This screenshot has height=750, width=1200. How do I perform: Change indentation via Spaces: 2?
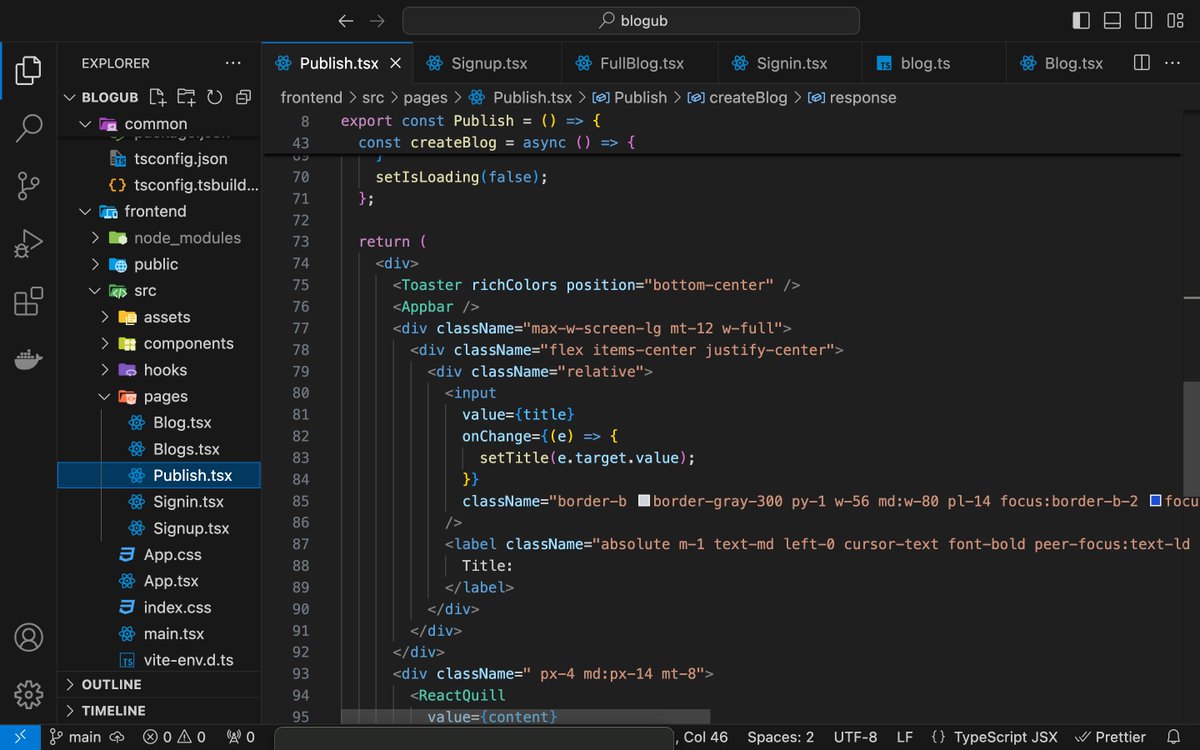click(781, 737)
